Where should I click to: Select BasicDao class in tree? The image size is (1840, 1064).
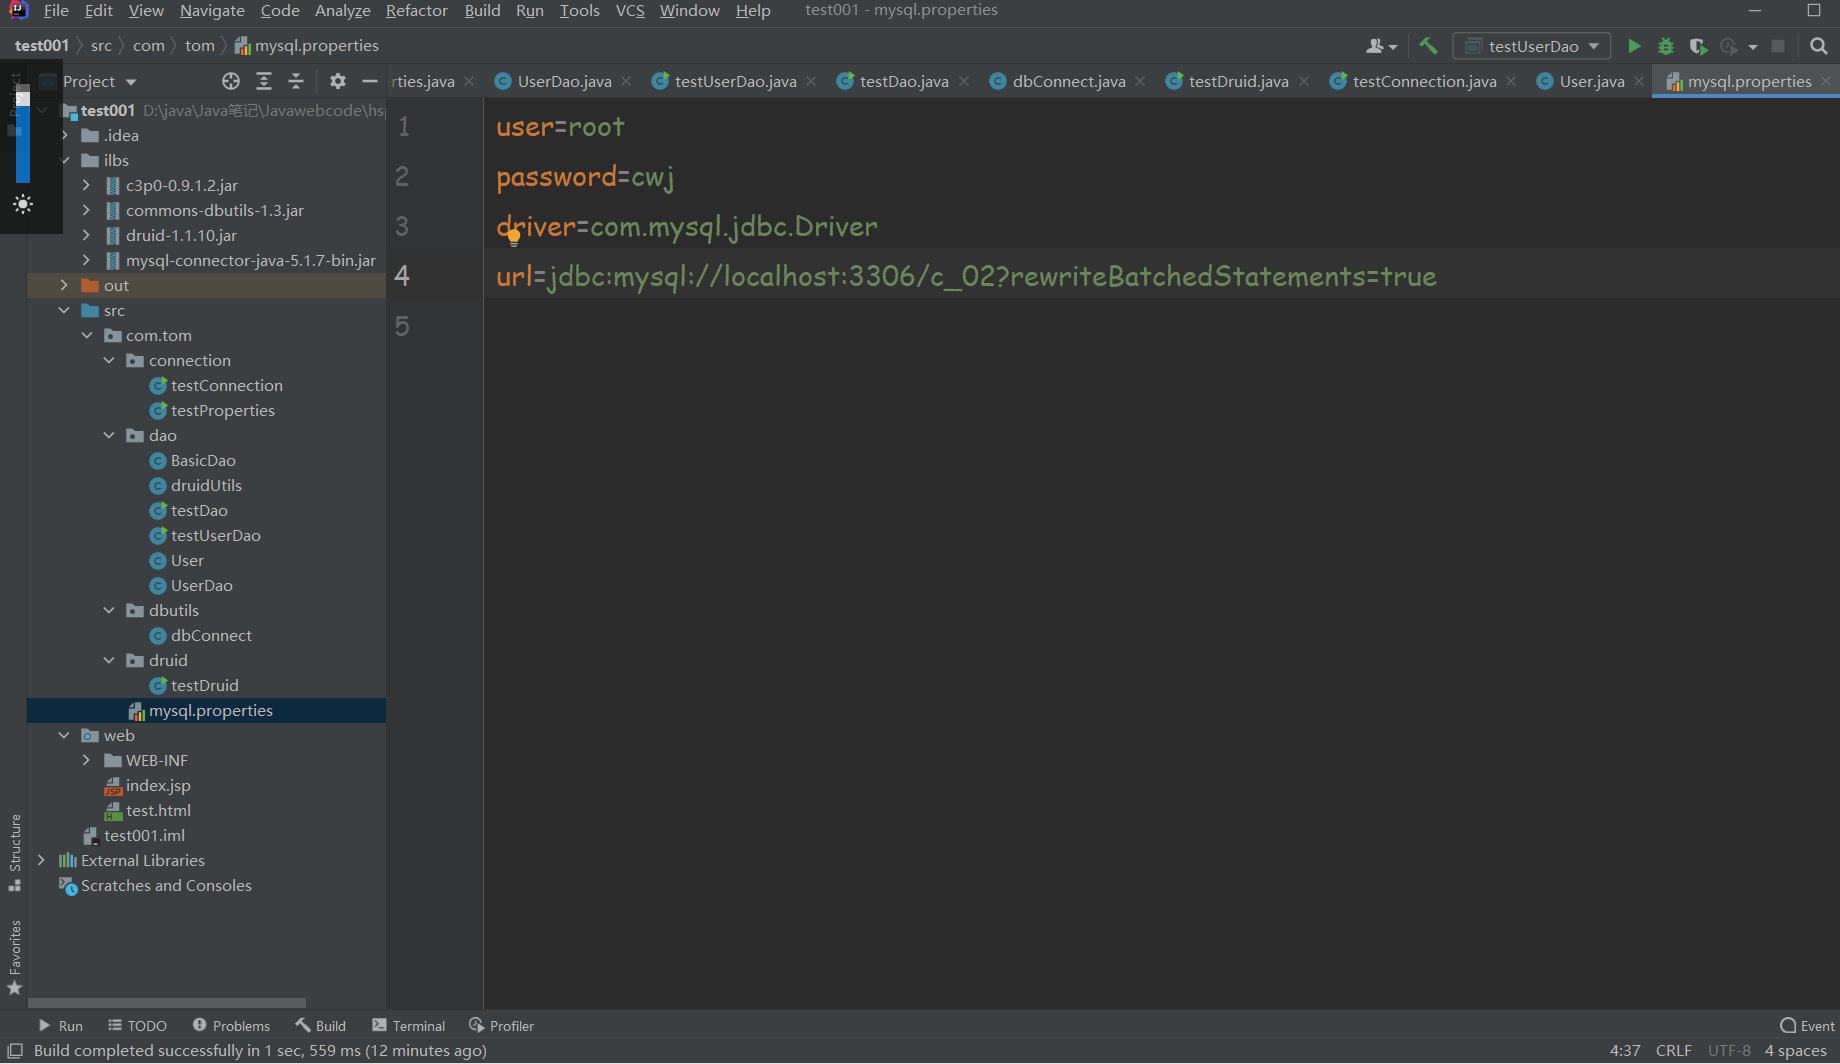[203, 460]
